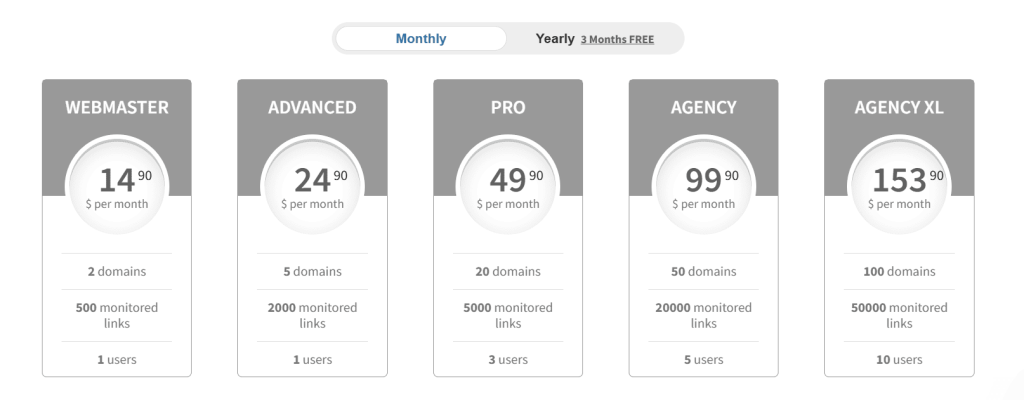The height and width of the screenshot is (400, 1024).
Task: Select the Advanced plan header
Action: [312, 108]
